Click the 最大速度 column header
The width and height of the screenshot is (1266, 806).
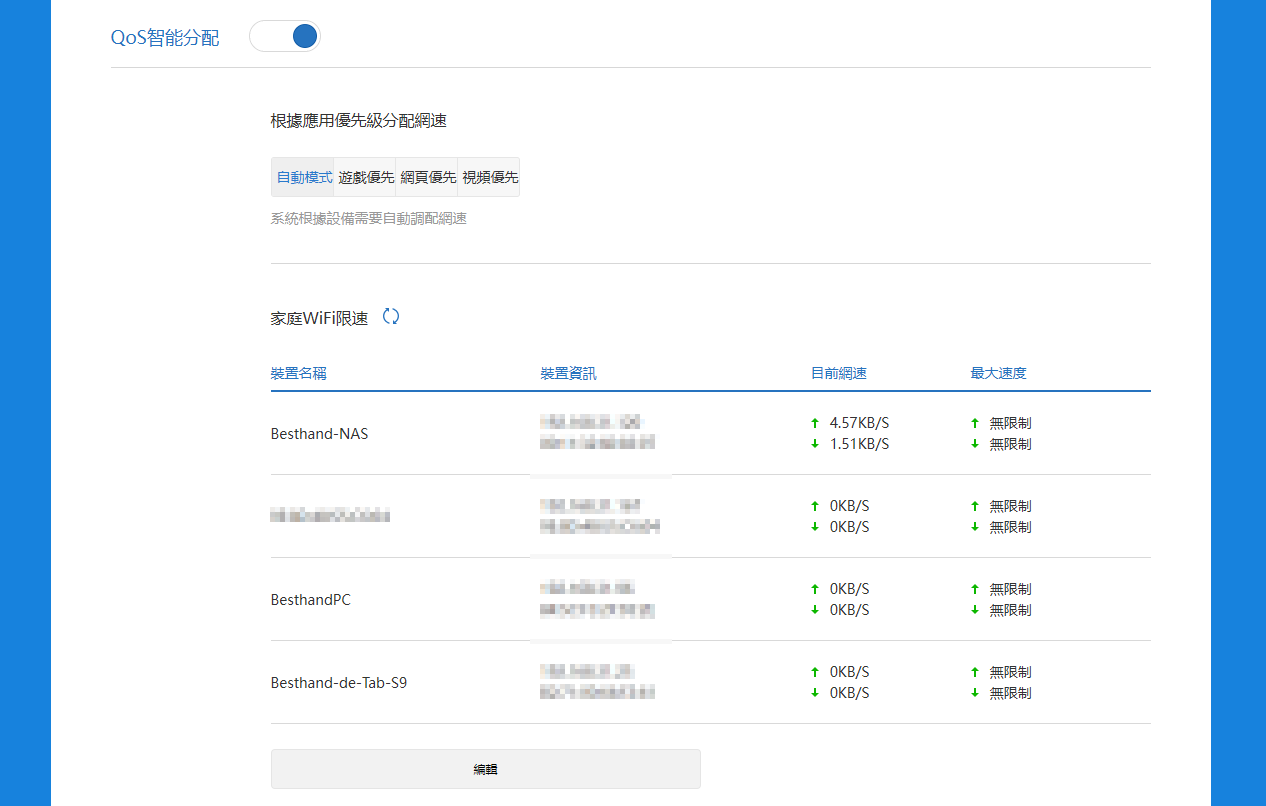click(998, 373)
